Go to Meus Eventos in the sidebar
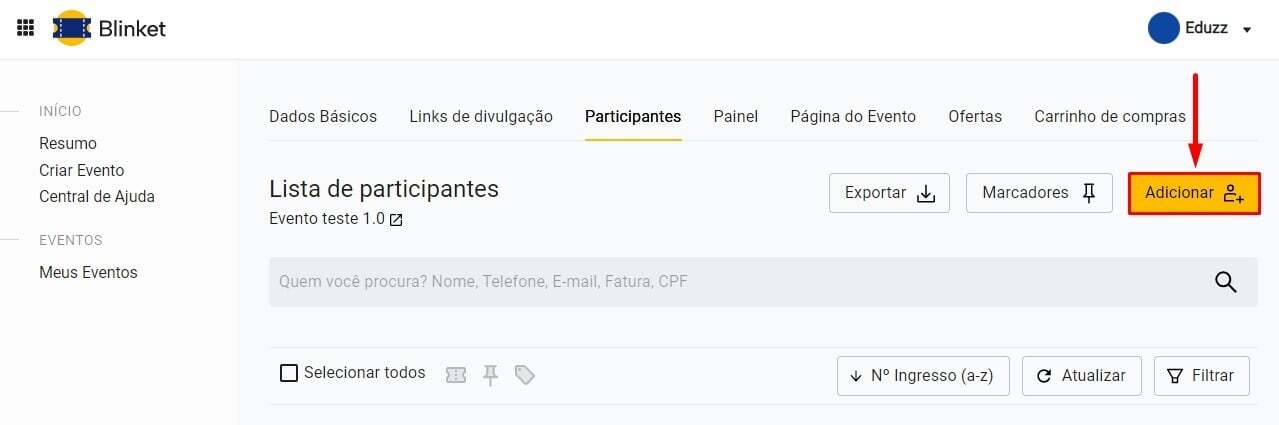 coord(88,272)
